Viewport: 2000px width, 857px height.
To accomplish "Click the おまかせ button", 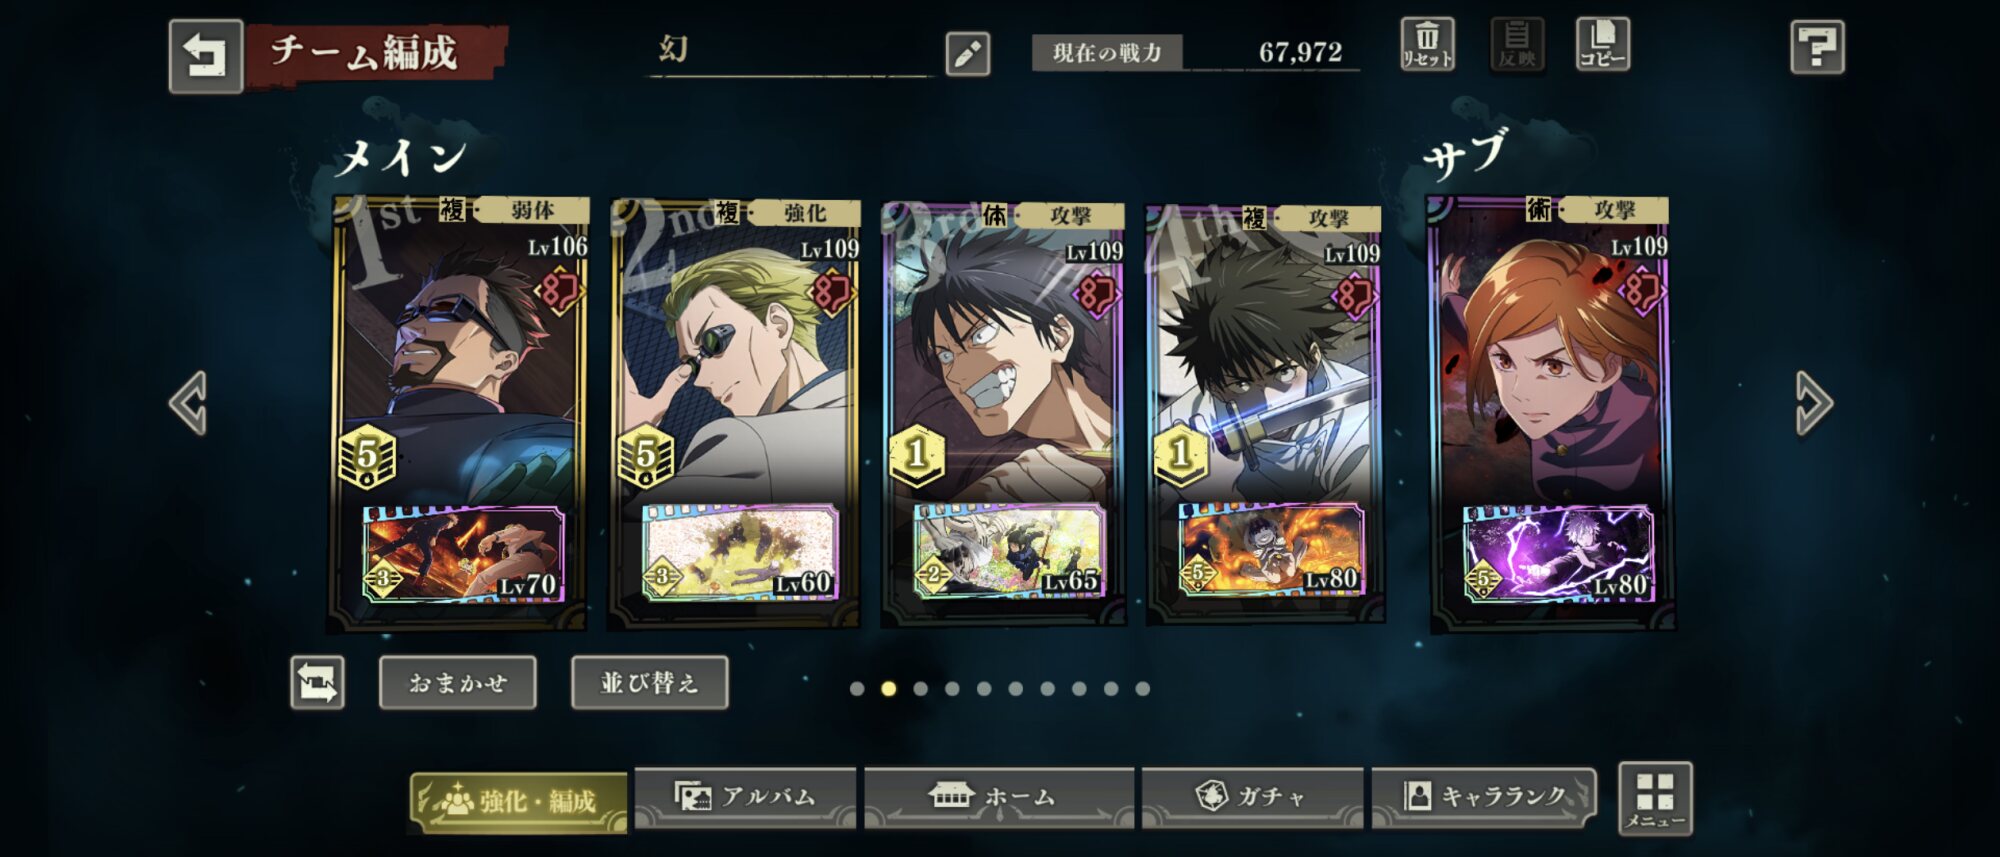I will 458,683.
